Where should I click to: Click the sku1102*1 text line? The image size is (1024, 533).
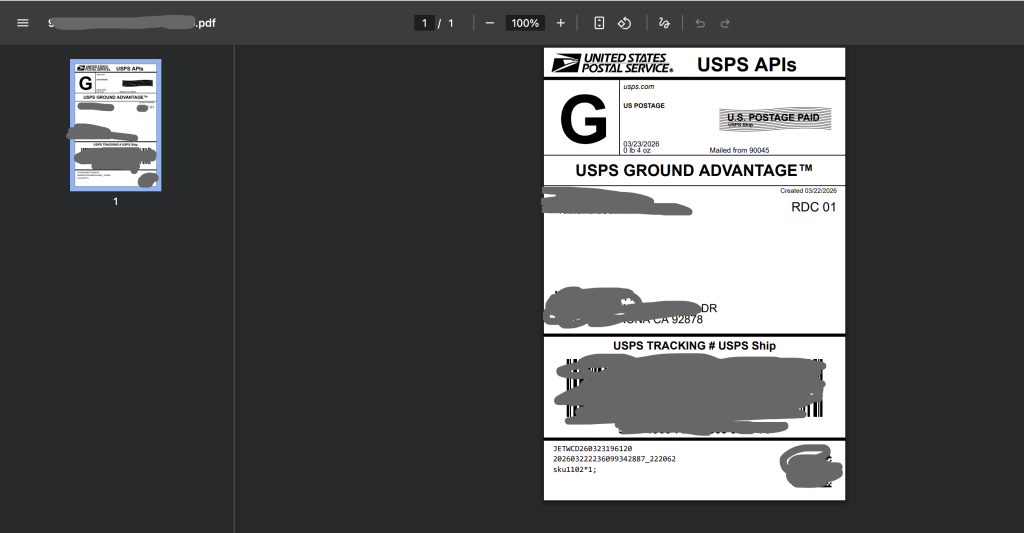point(575,469)
